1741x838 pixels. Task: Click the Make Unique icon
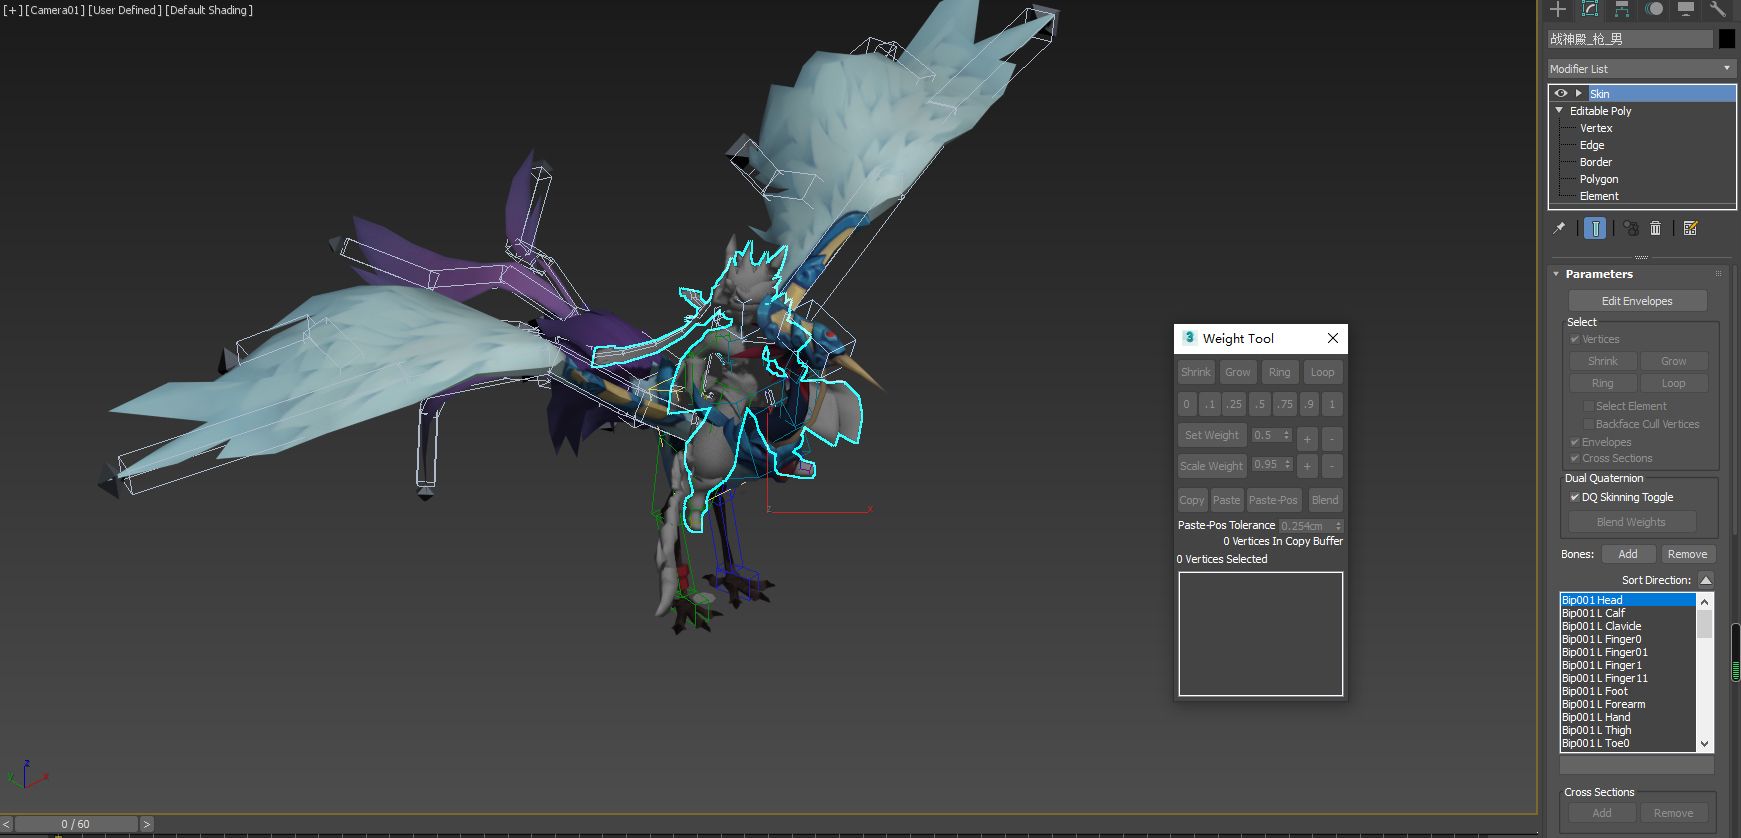click(x=1631, y=228)
